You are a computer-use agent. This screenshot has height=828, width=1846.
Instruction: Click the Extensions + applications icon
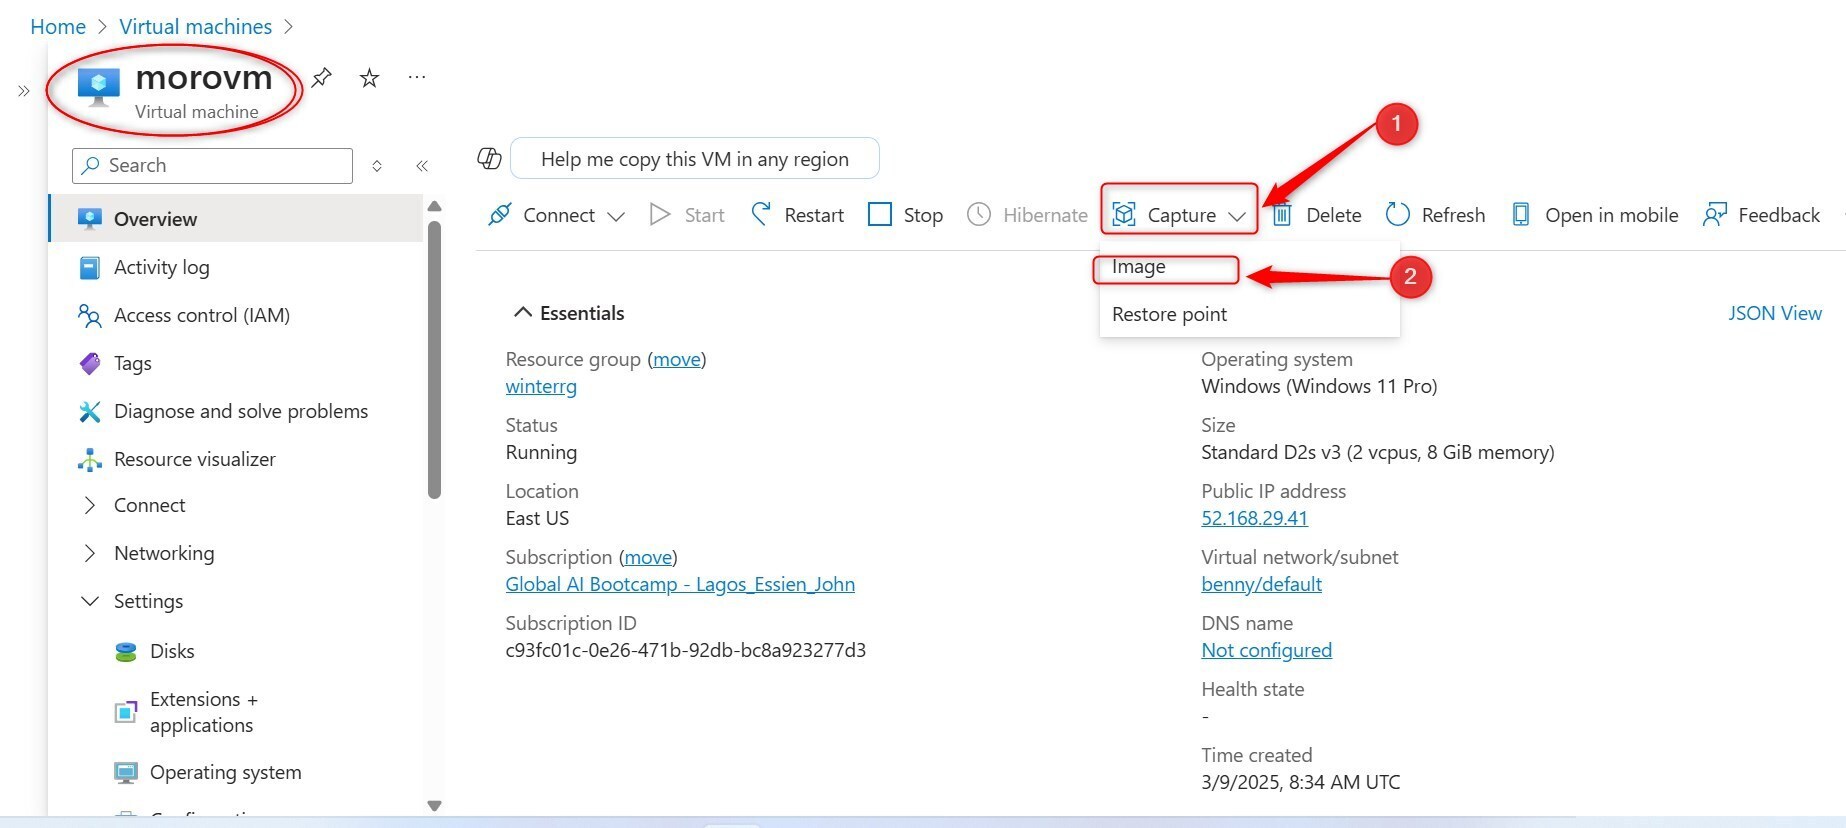(x=126, y=712)
